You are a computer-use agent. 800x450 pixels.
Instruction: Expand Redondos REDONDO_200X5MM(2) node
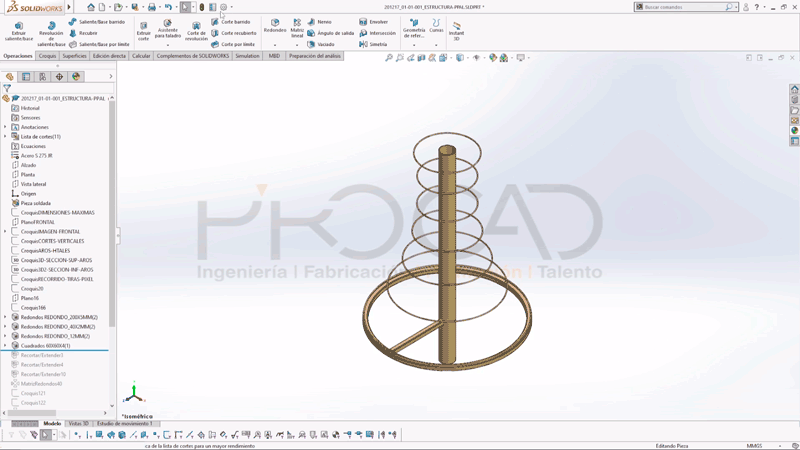click(x=5, y=317)
